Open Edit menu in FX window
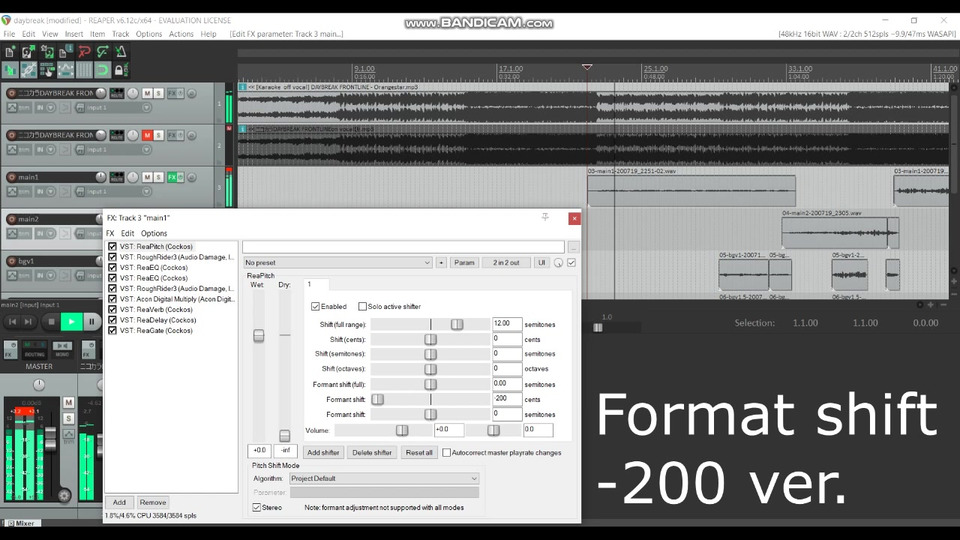The height and width of the screenshot is (540, 960). [127, 233]
